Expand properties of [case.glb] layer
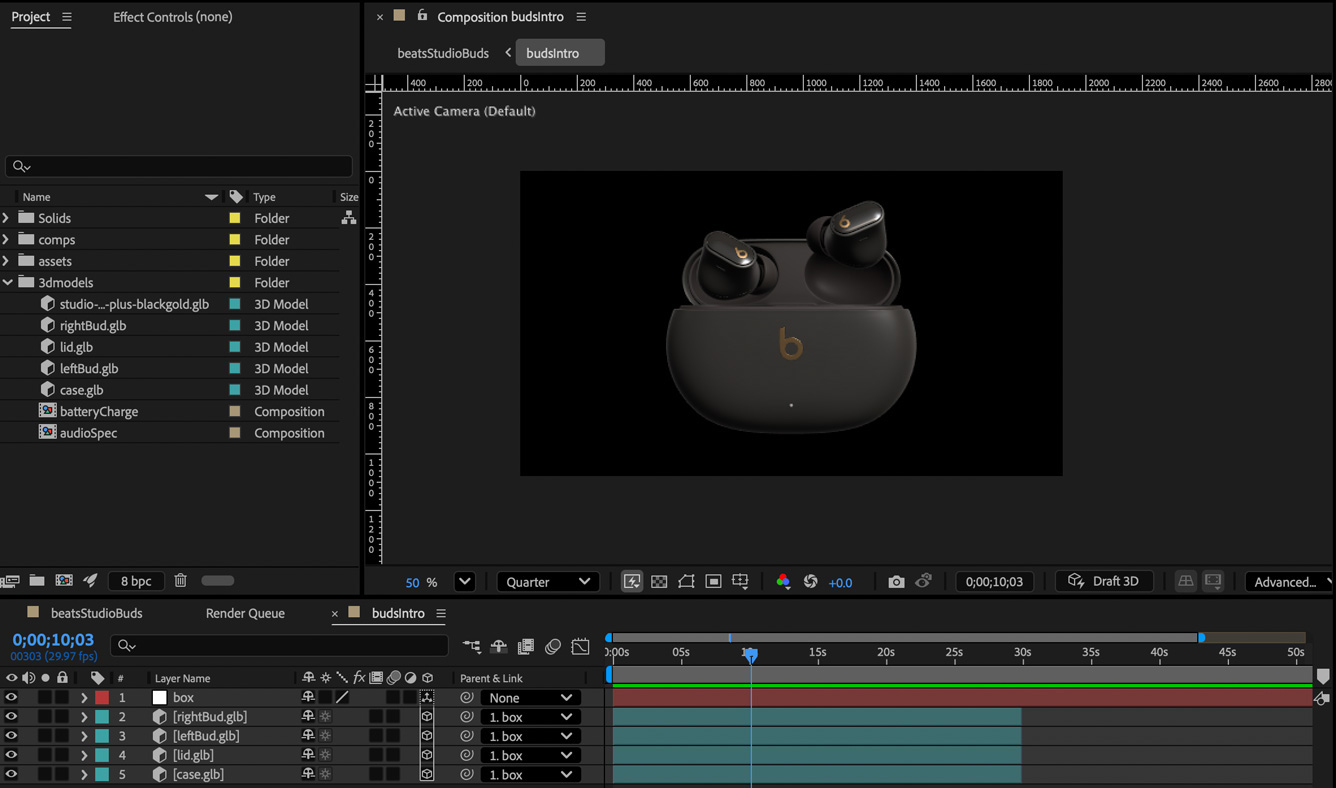Viewport: 1336px width, 788px height. click(x=84, y=774)
